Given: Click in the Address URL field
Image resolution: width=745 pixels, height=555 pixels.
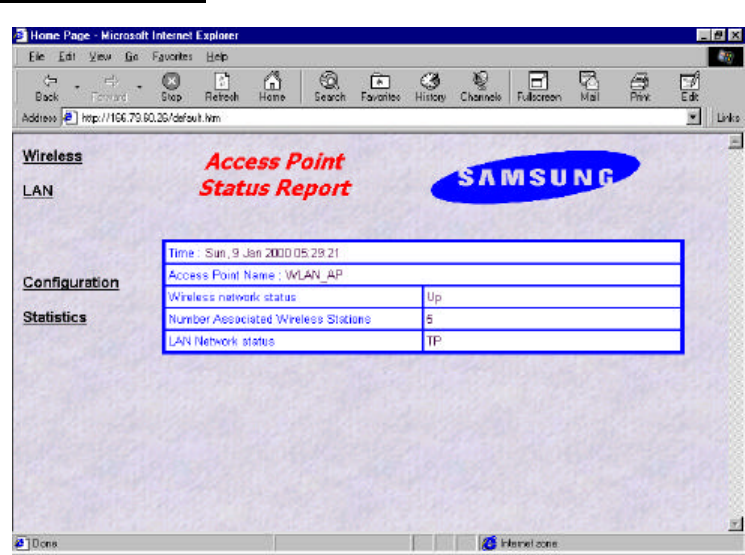Looking at the screenshot, I should (382, 117).
